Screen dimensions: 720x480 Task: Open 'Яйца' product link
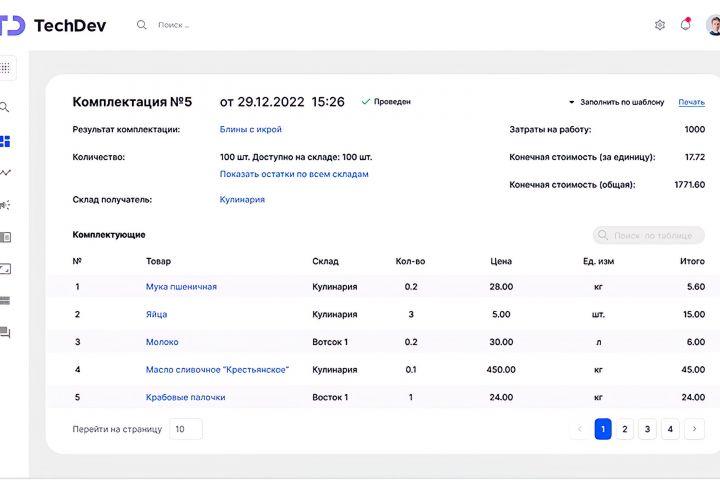(x=157, y=315)
